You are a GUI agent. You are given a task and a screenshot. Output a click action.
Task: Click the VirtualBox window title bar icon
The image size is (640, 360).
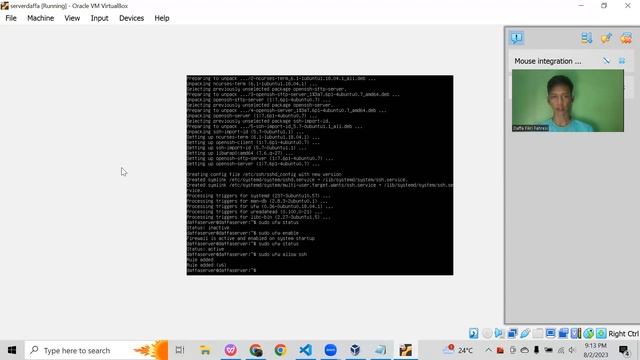pos(4,6)
